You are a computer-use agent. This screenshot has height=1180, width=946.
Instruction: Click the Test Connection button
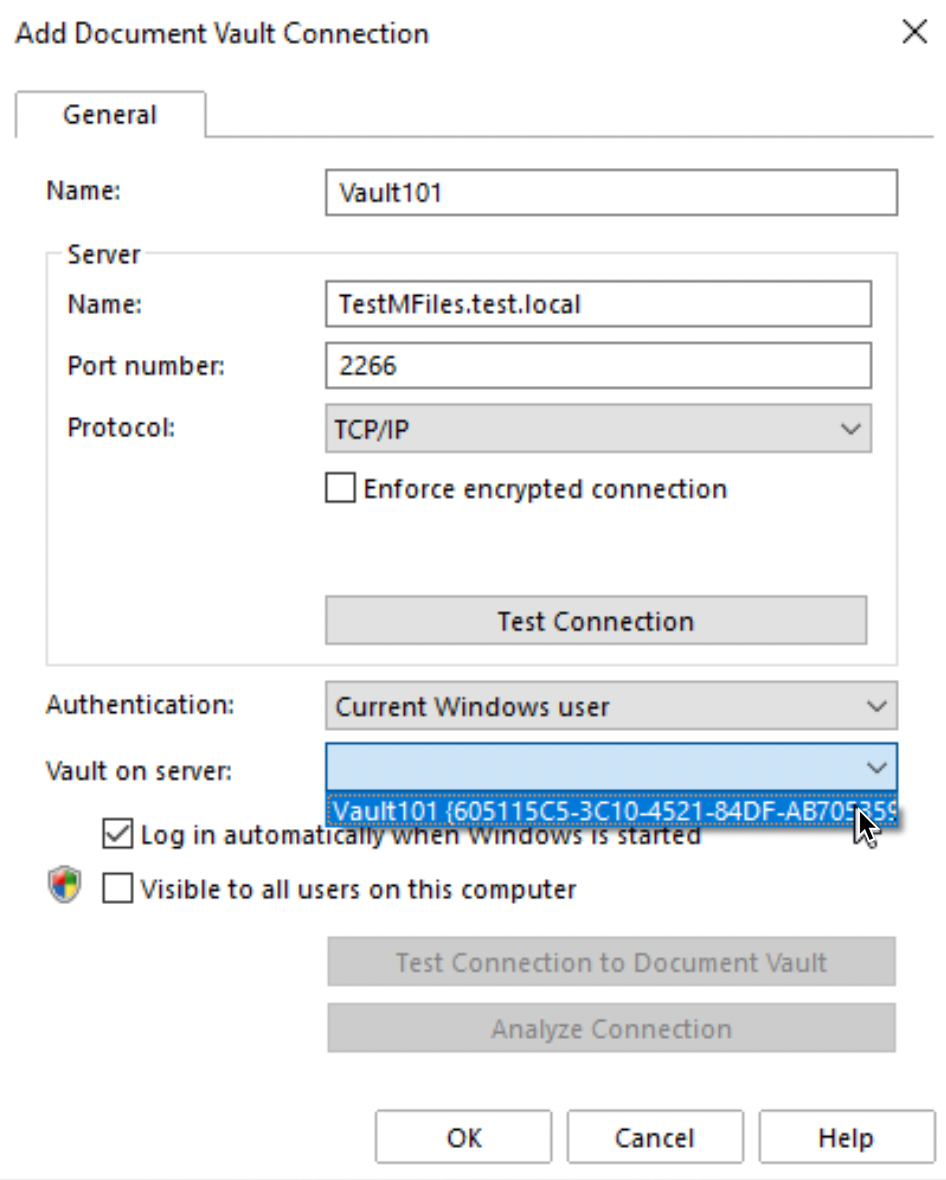(596, 621)
